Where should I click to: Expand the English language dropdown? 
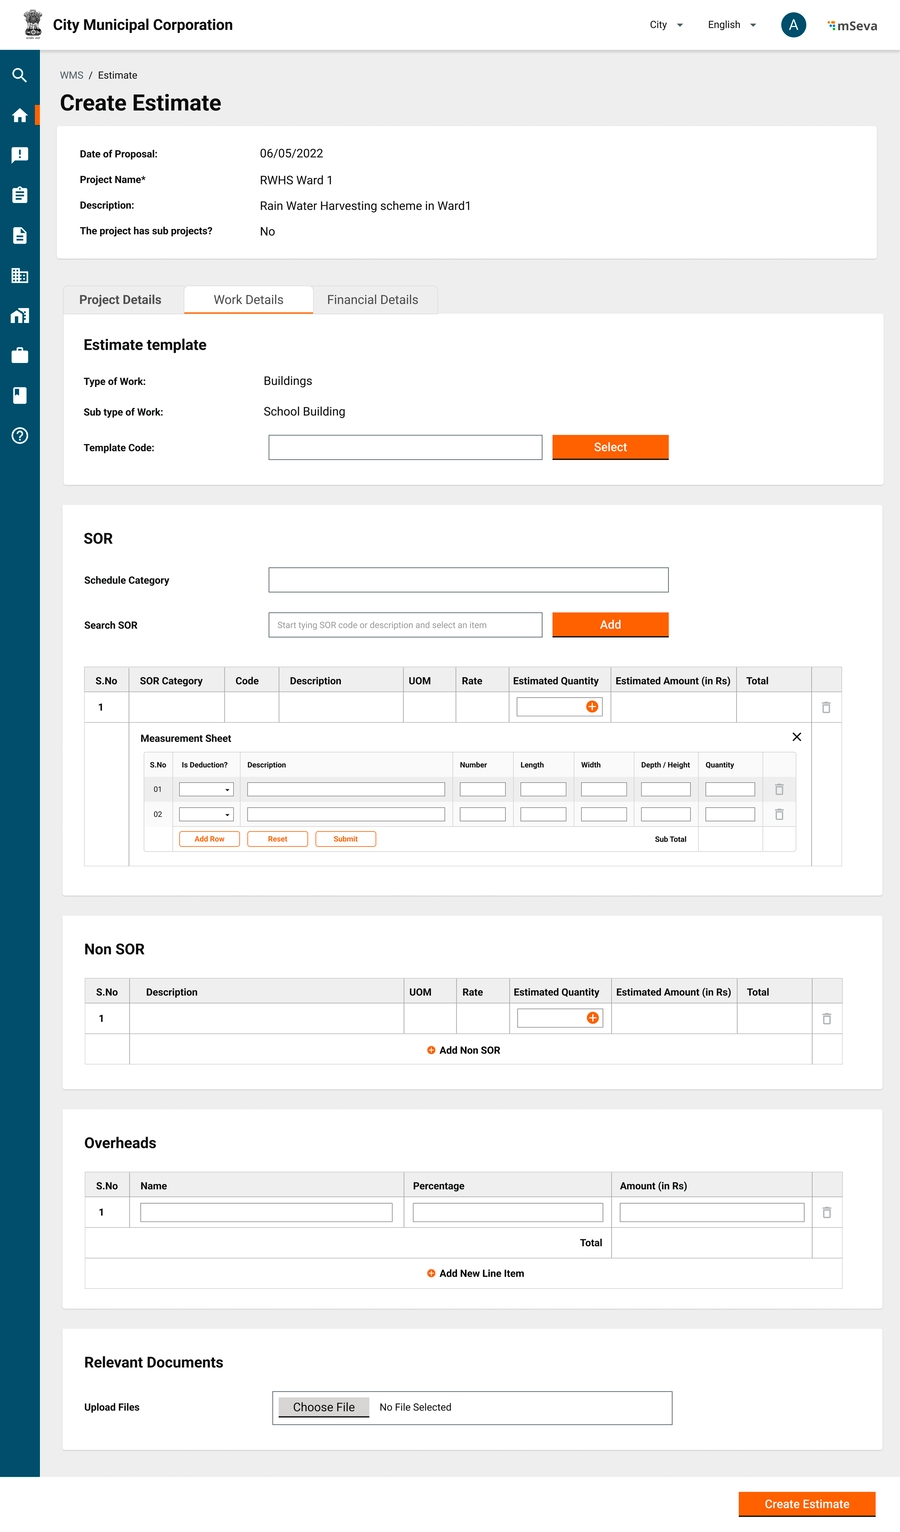(732, 25)
